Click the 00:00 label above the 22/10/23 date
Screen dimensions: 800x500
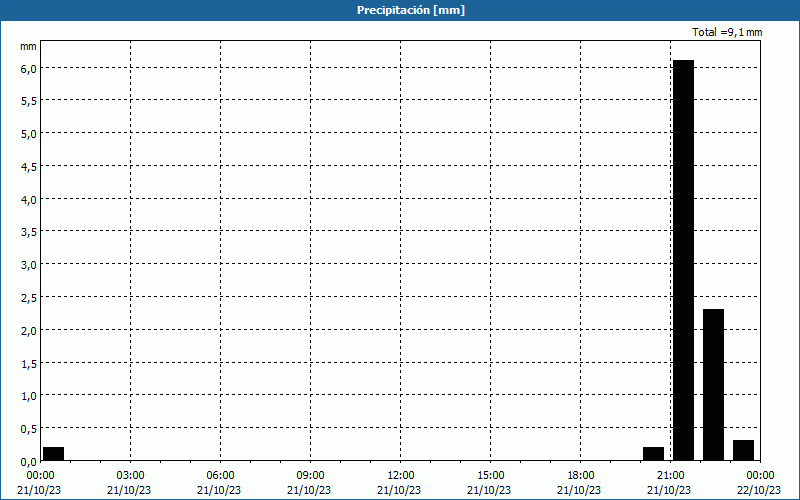[760, 476]
